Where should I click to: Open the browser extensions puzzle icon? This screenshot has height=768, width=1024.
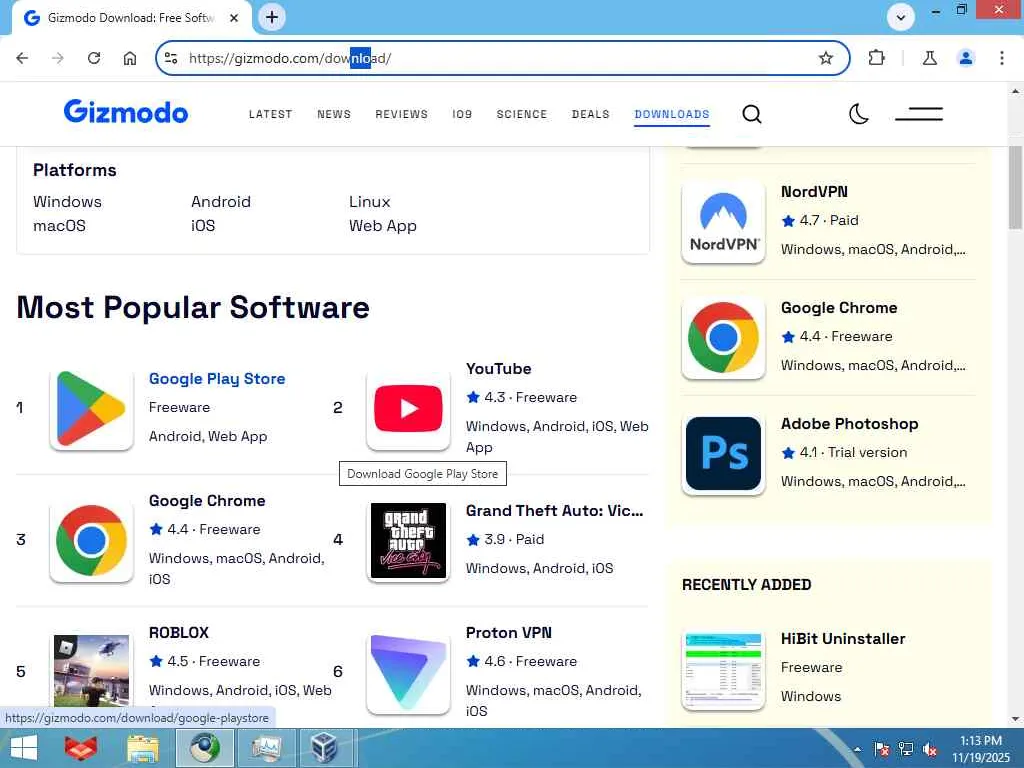[876, 58]
